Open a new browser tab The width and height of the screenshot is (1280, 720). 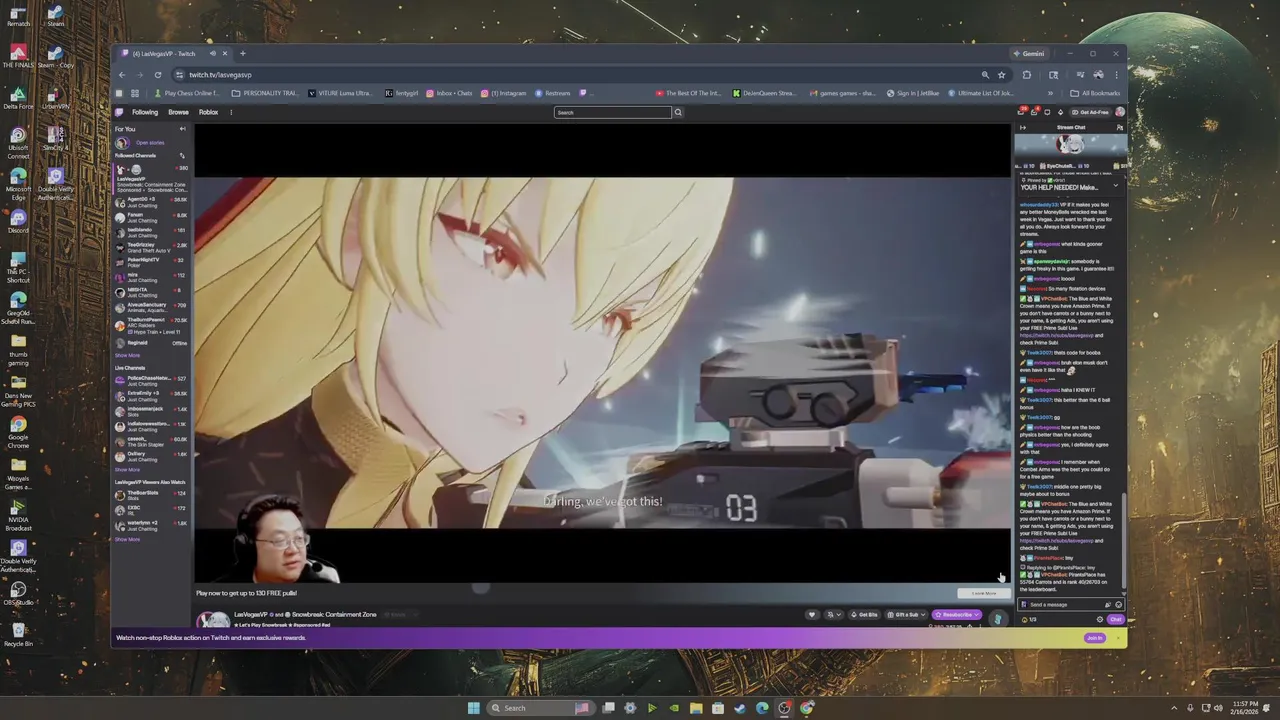click(242, 53)
